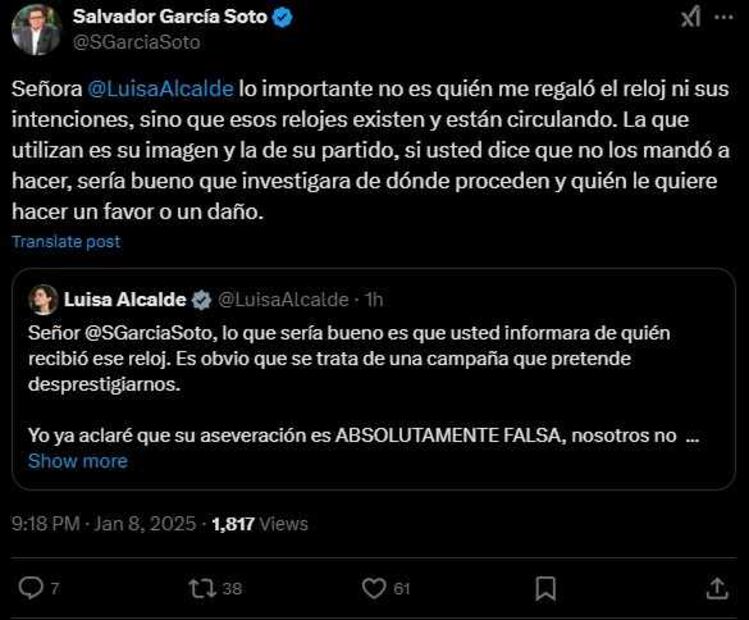
Task: Click the Translate post link
Action: [x=66, y=242]
